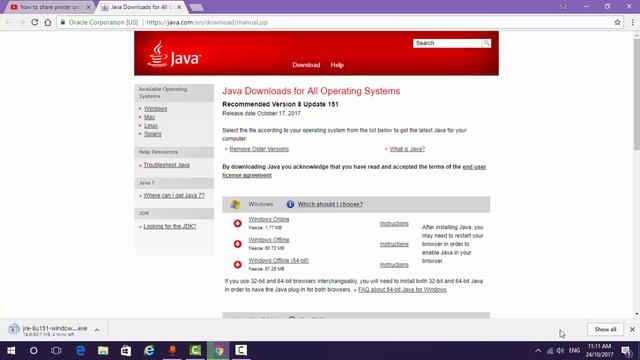Open FAQ about 64-bit Java for Windows
640x360 pixels.
[402, 290]
